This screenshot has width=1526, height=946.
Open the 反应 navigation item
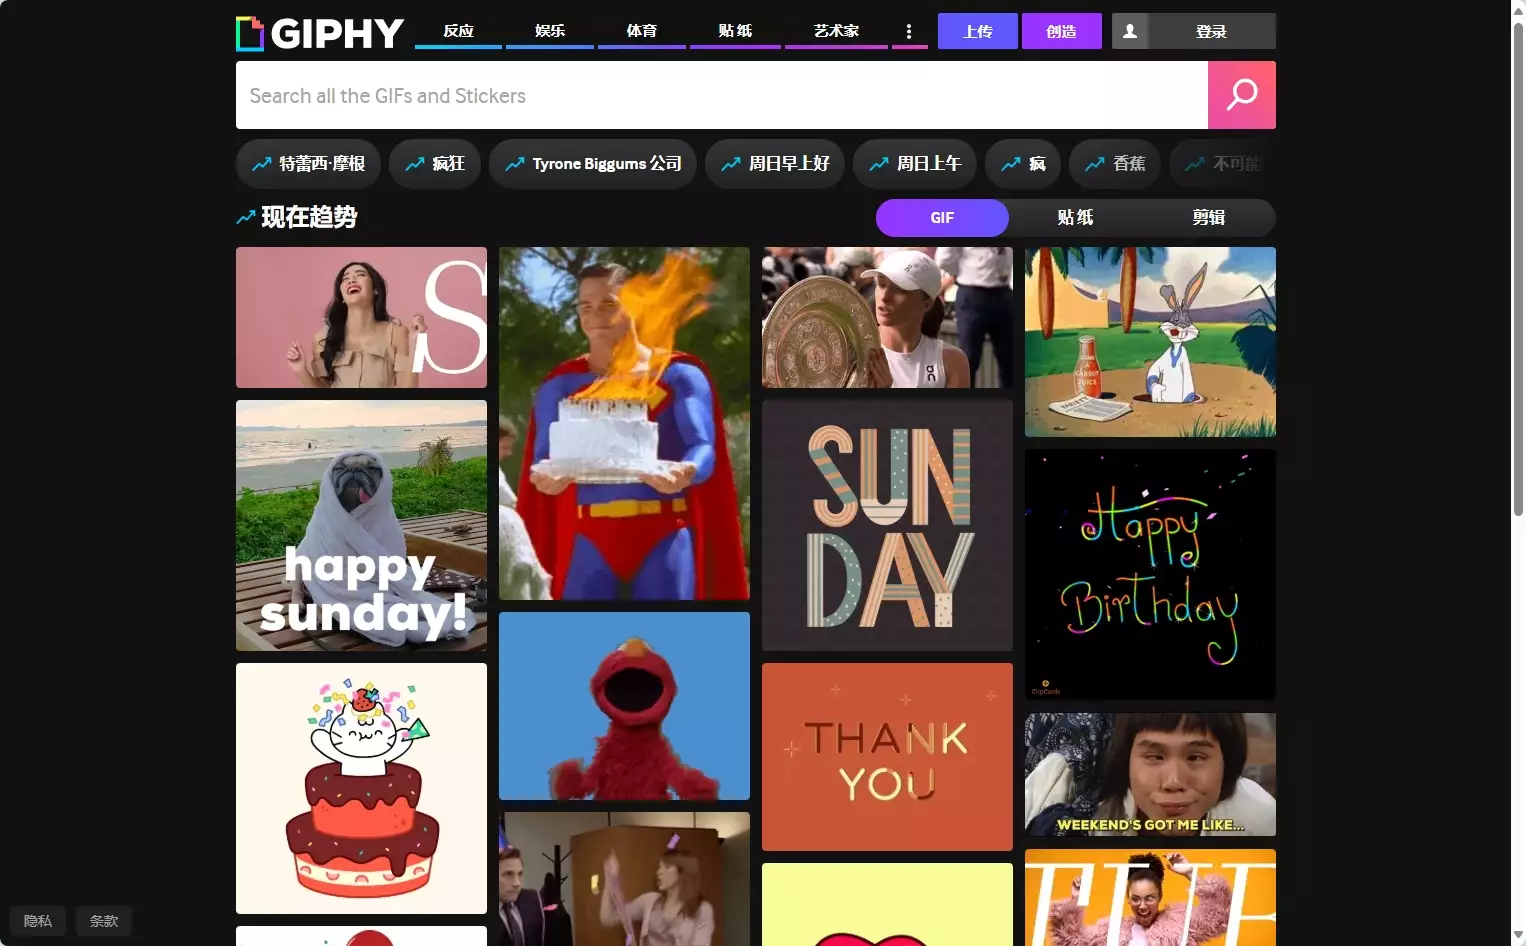[458, 31]
